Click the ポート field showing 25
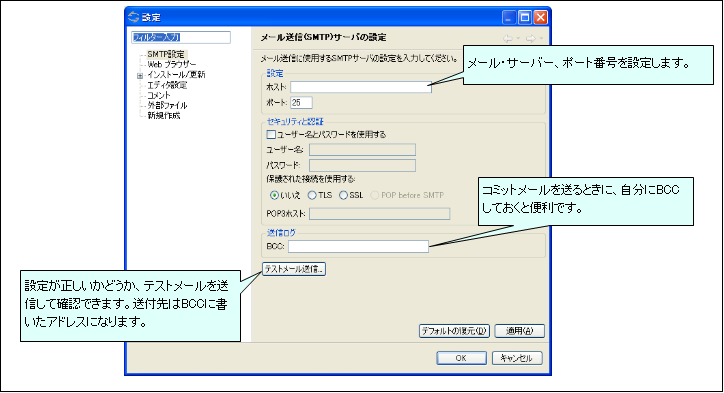This screenshot has width=724, height=393. coord(301,103)
